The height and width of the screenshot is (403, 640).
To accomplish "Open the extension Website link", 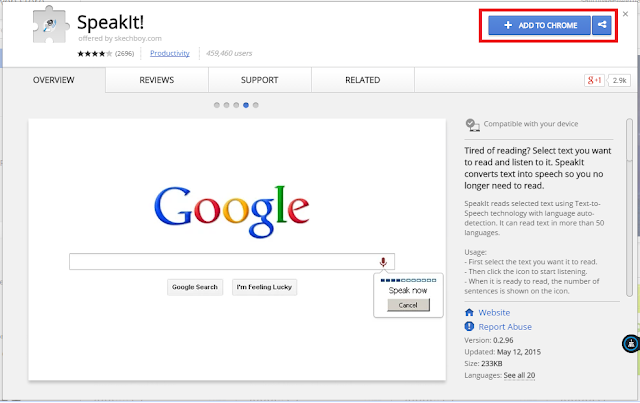I will tap(494, 313).
